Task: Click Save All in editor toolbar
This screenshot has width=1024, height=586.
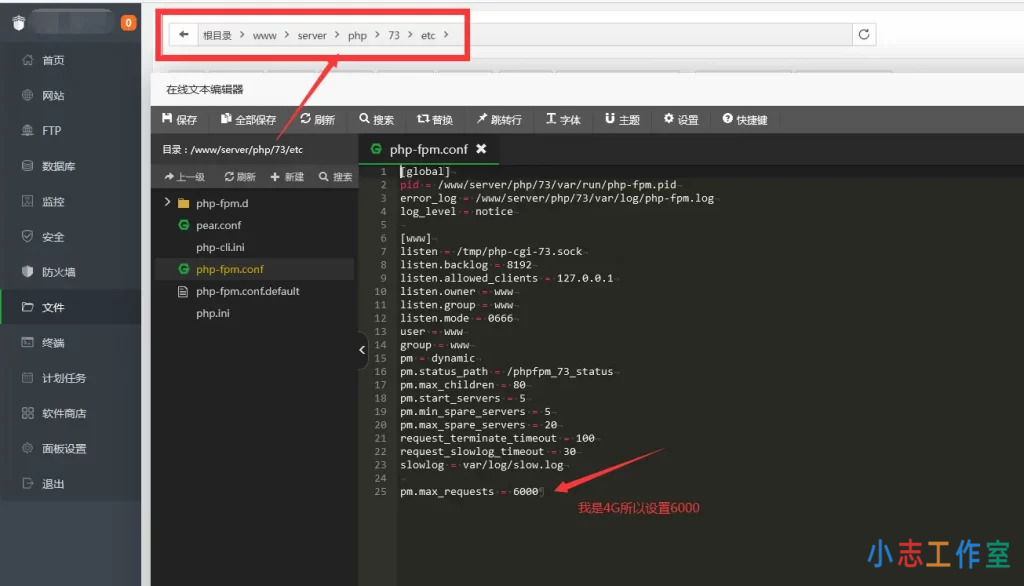Action: [x=248, y=120]
